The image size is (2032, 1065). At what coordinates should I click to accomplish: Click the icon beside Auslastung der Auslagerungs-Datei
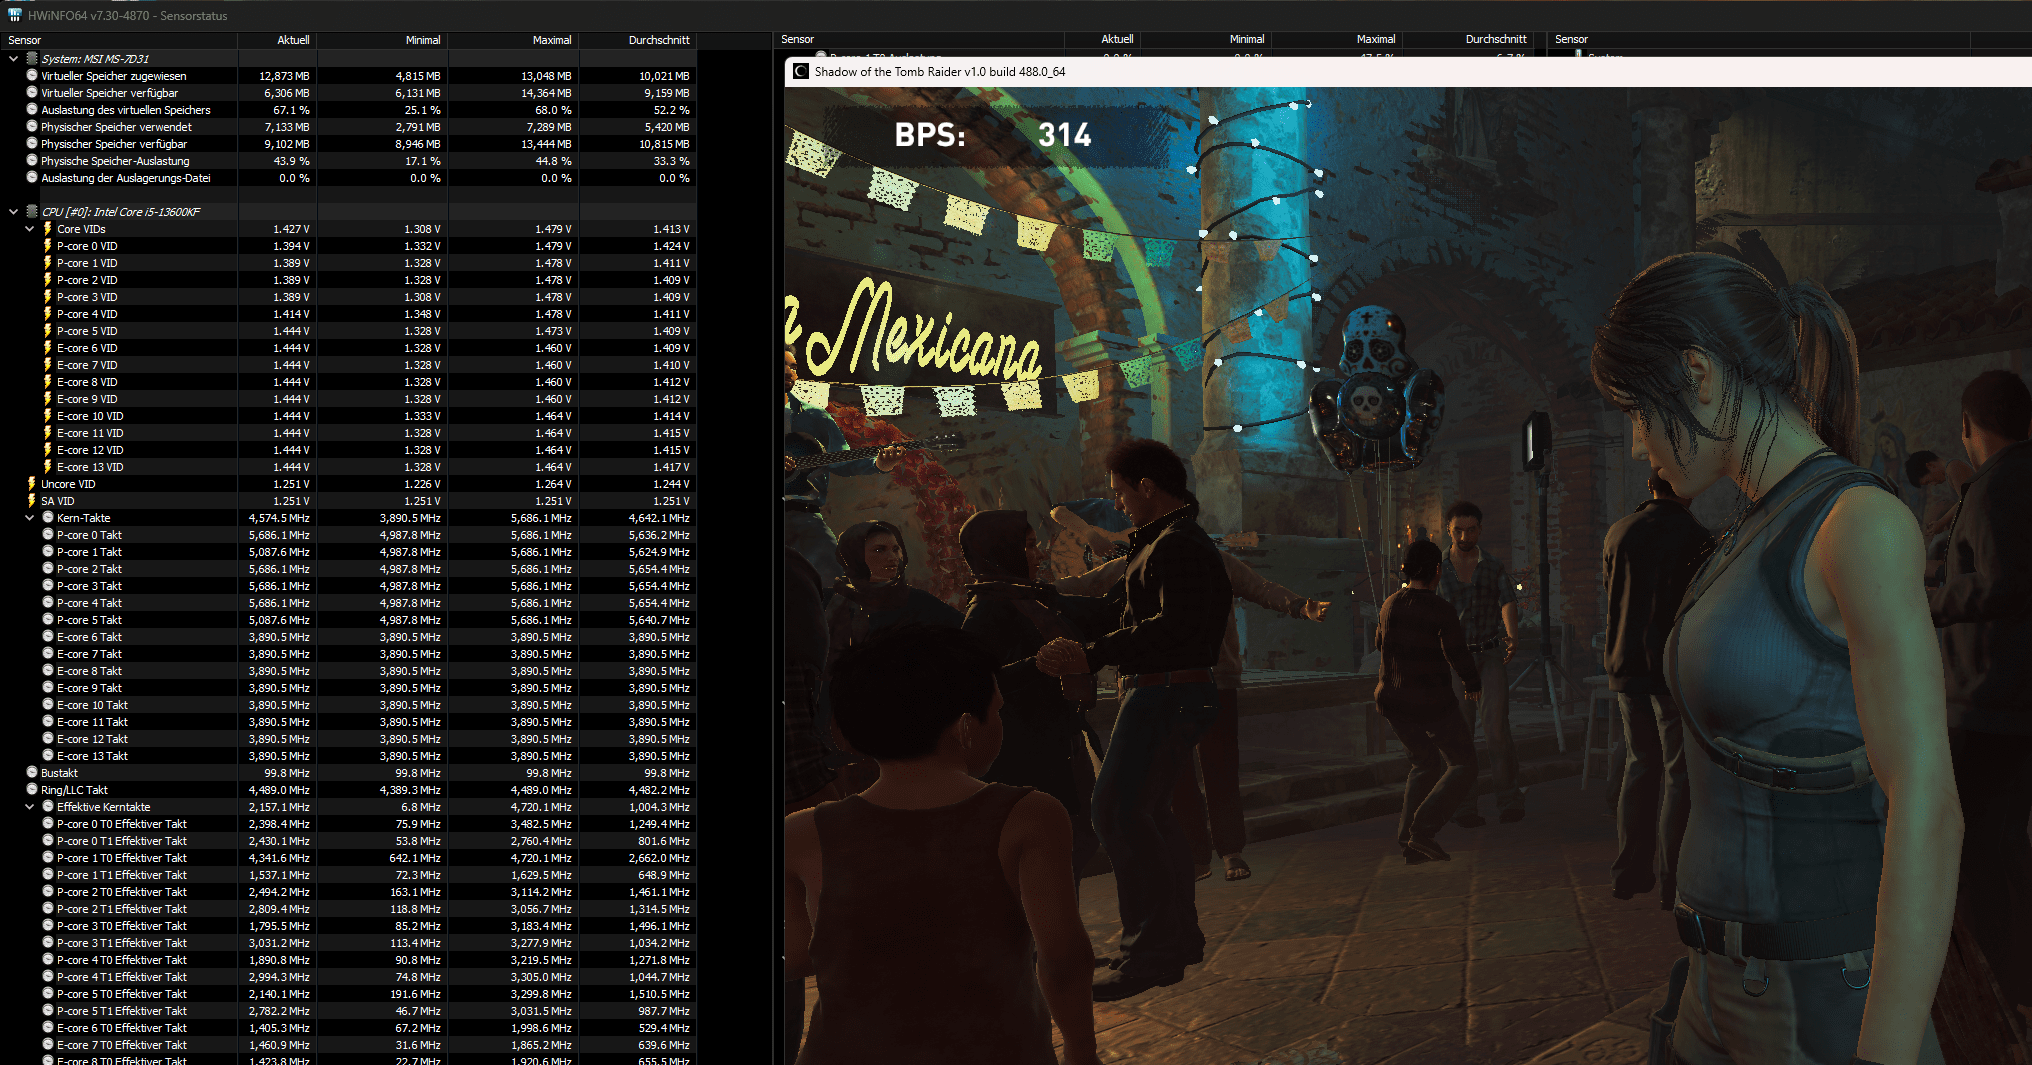coord(32,177)
